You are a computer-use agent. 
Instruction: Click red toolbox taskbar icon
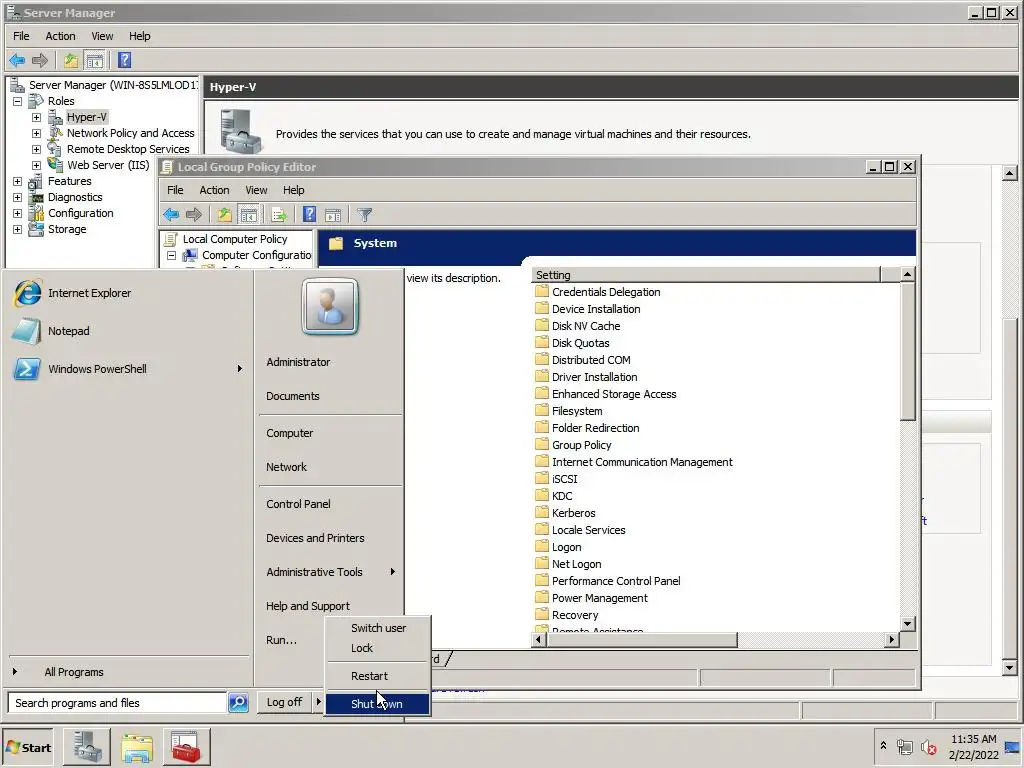(186, 746)
